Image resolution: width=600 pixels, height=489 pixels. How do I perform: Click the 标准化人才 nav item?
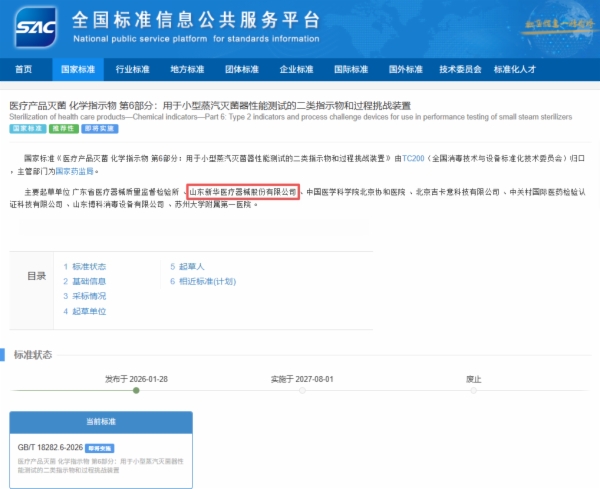pyautogui.click(x=516, y=70)
